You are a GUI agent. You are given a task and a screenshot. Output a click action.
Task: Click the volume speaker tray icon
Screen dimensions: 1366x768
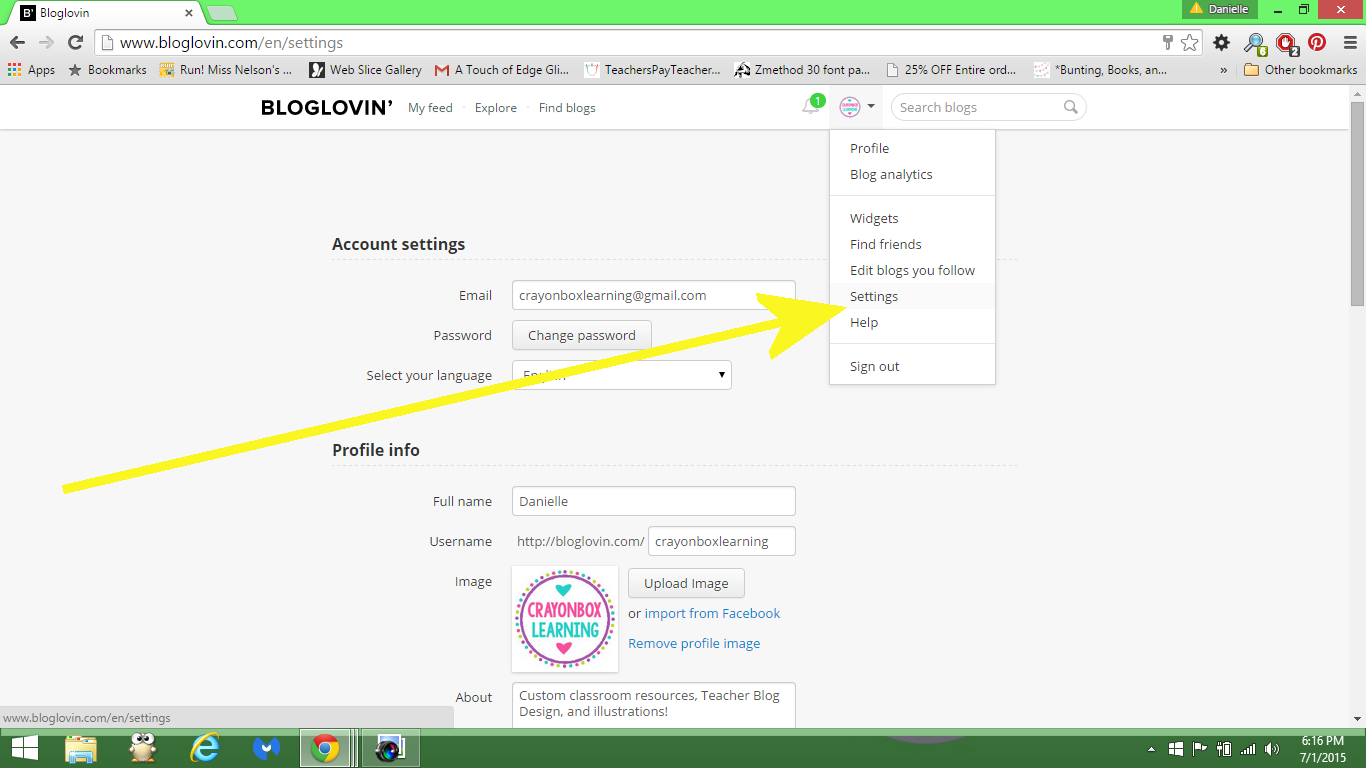(x=1271, y=749)
